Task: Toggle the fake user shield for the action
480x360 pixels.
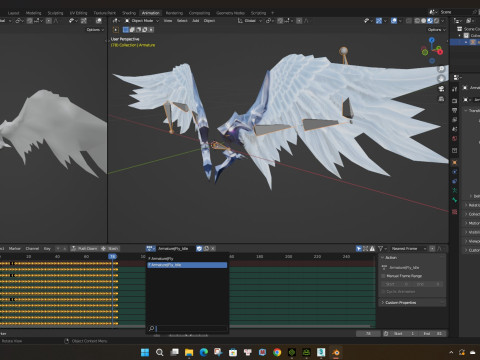Action: click(199, 248)
